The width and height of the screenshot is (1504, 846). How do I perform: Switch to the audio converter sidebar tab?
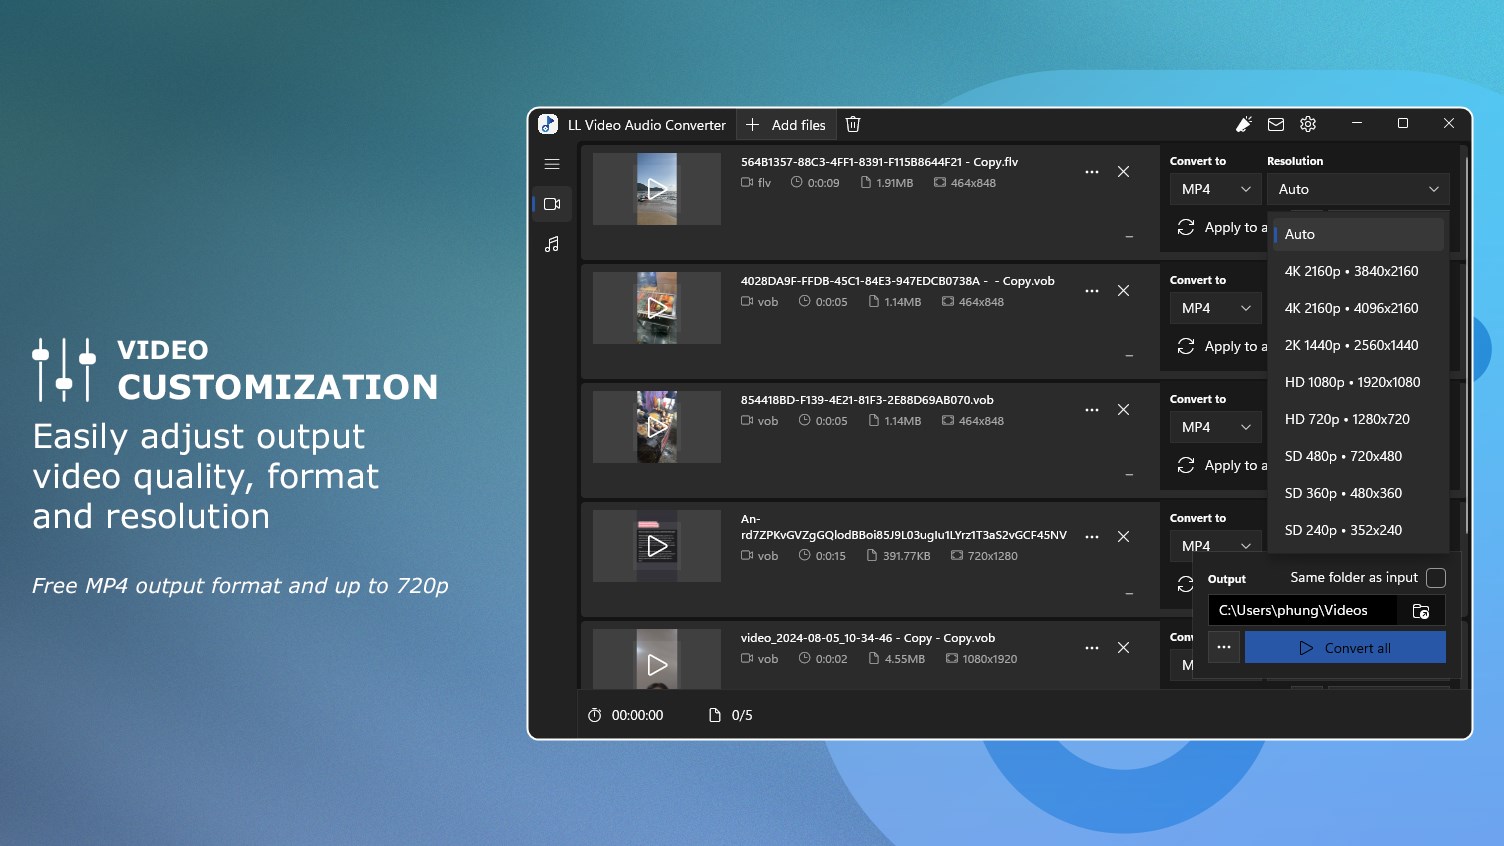click(x=552, y=244)
